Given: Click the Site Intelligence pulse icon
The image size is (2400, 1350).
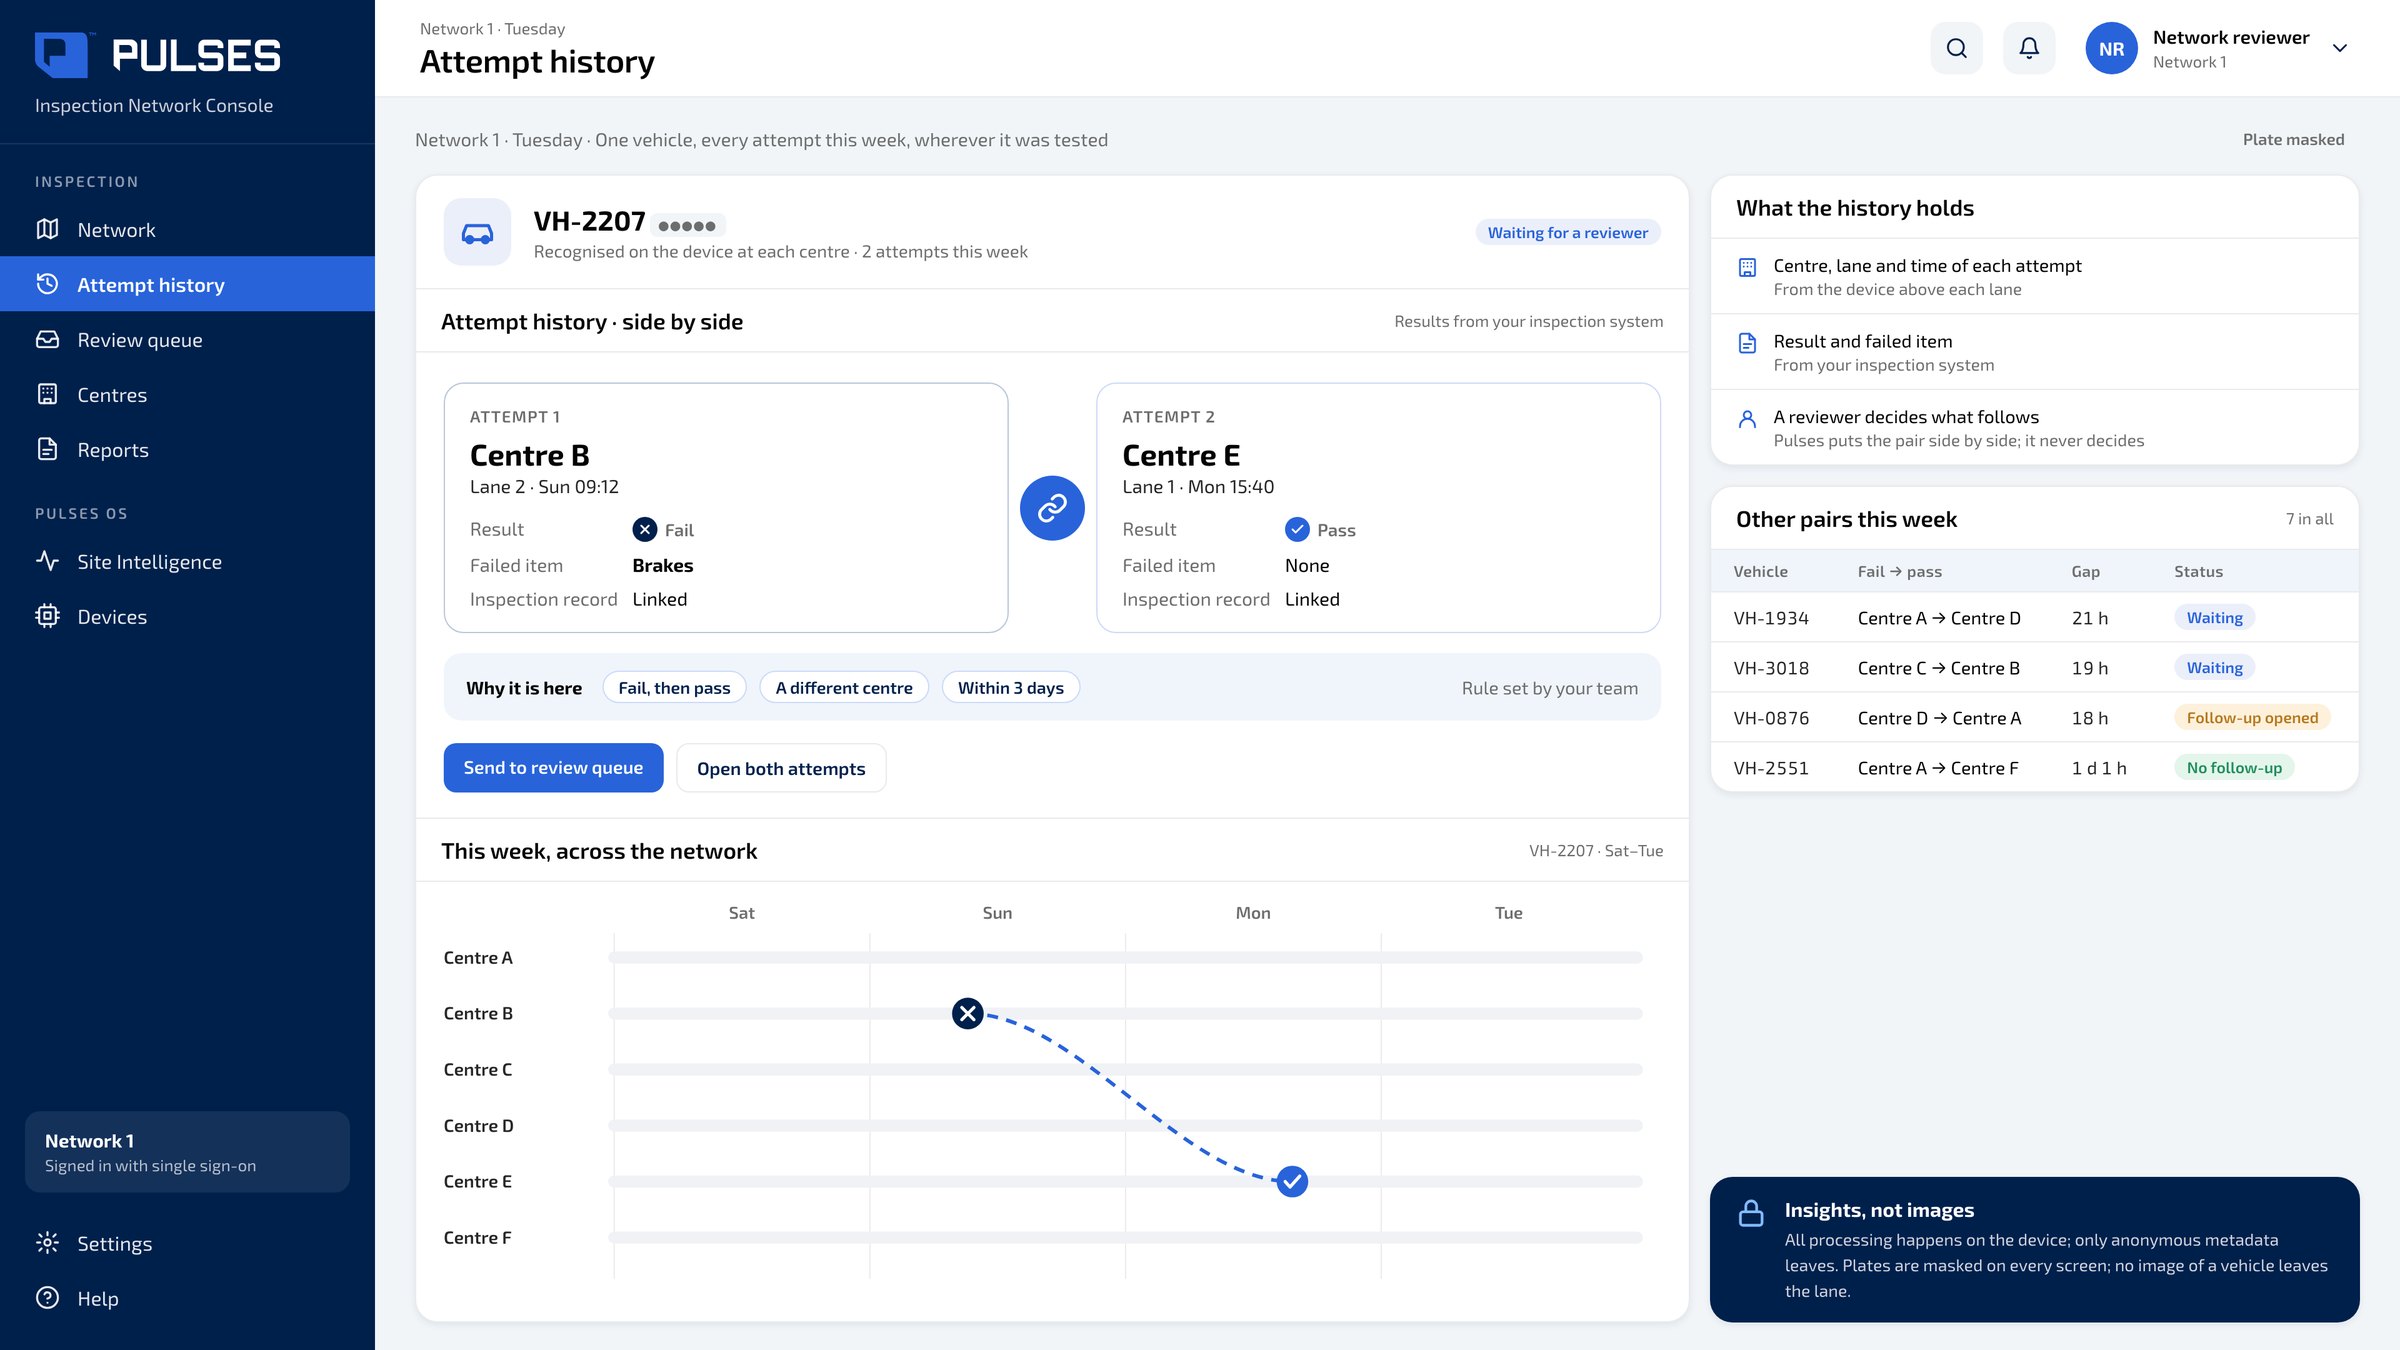Looking at the screenshot, I should 47,561.
